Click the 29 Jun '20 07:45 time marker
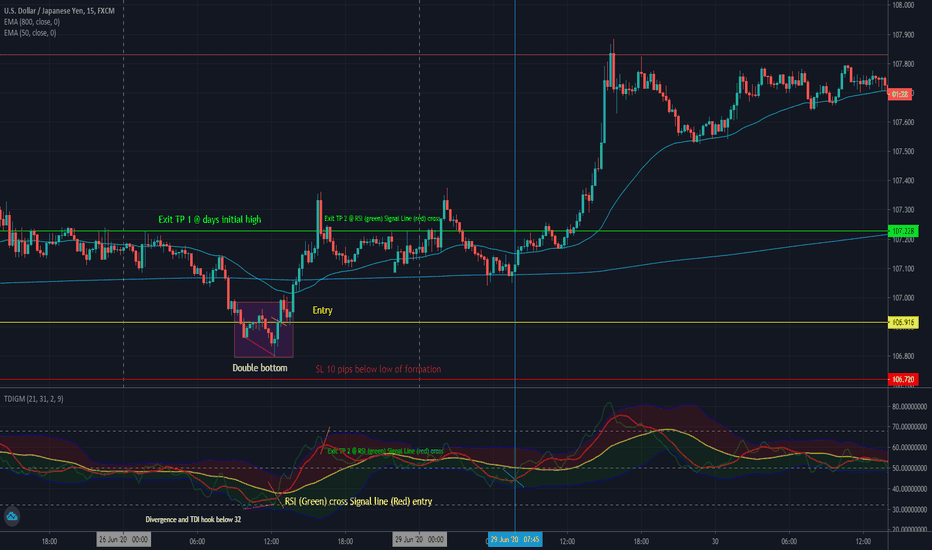The height and width of the screenshot is (550, 932). pos(515,540)
